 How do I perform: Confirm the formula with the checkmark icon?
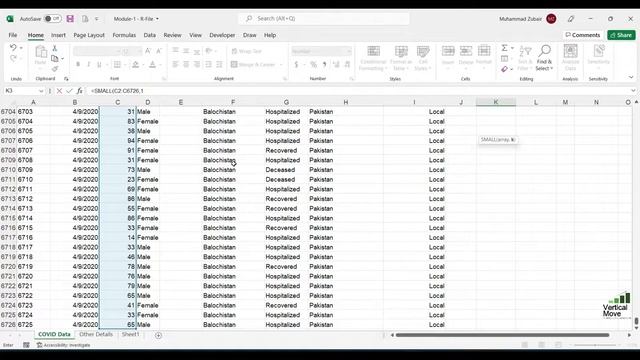[69, 91]
